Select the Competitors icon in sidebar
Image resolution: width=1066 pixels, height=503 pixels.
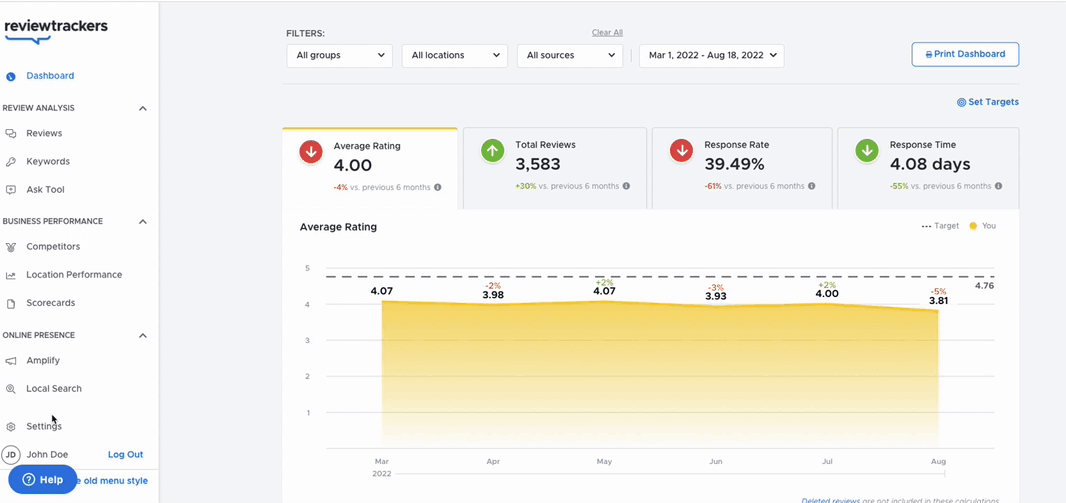tap(11, 247)
